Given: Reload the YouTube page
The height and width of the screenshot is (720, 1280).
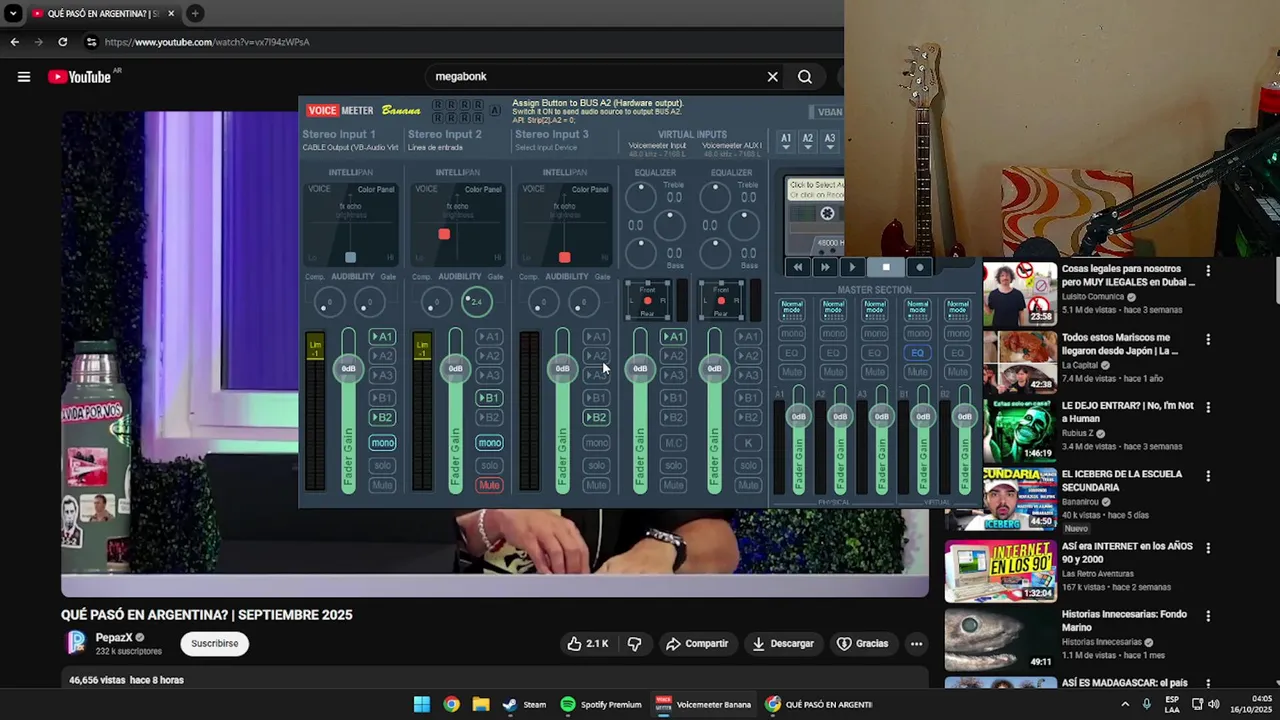Looking at the screenshot, I should coord(62,42).
